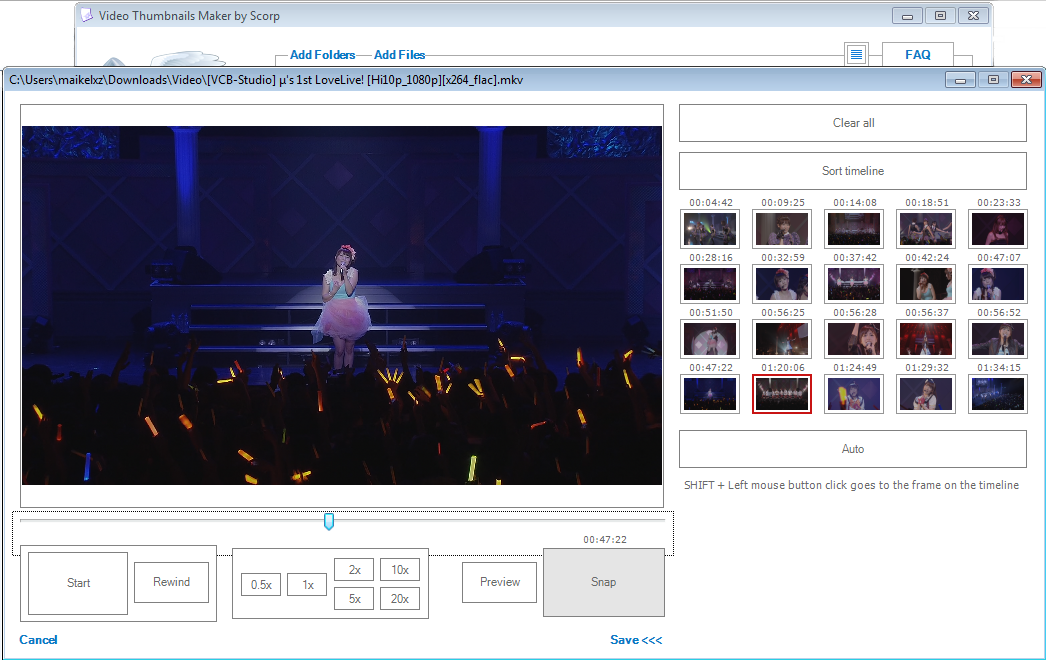Set playback speed to 1x
Screen dimensions: 1046x660
click(307, 585)
